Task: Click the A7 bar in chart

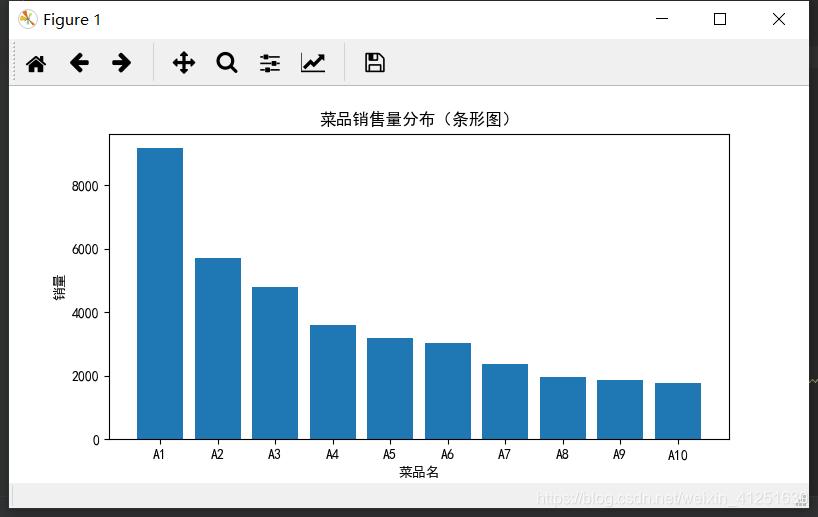Action: (505, 402)
